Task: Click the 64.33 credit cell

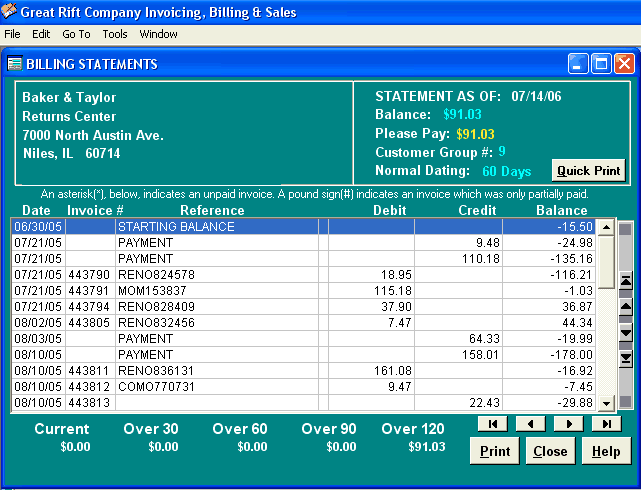Action: point(458,338)
